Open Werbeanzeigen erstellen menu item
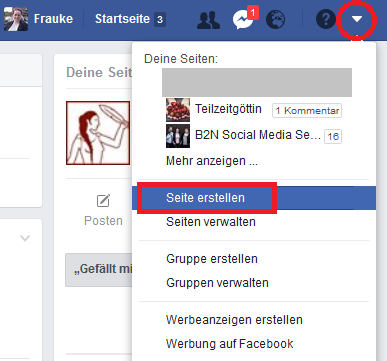Screen dimensions: 387x361 tap(234, 320)
